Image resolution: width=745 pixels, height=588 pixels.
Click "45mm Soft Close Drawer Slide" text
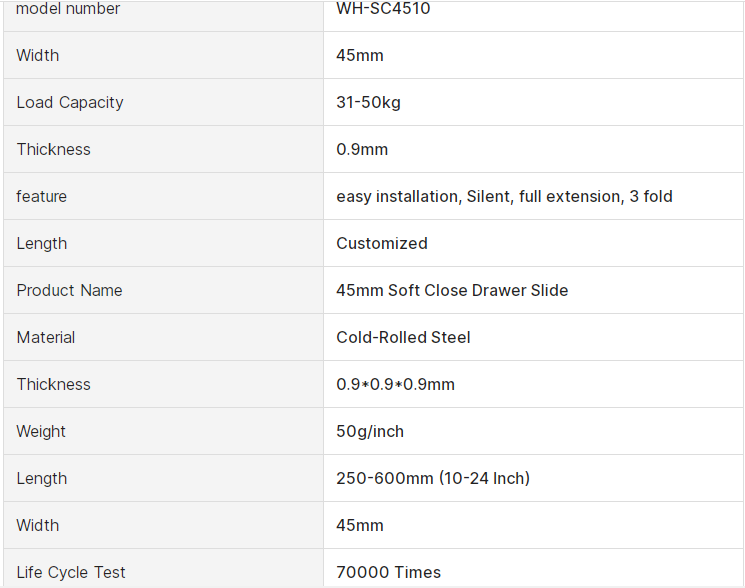point(452,290)
